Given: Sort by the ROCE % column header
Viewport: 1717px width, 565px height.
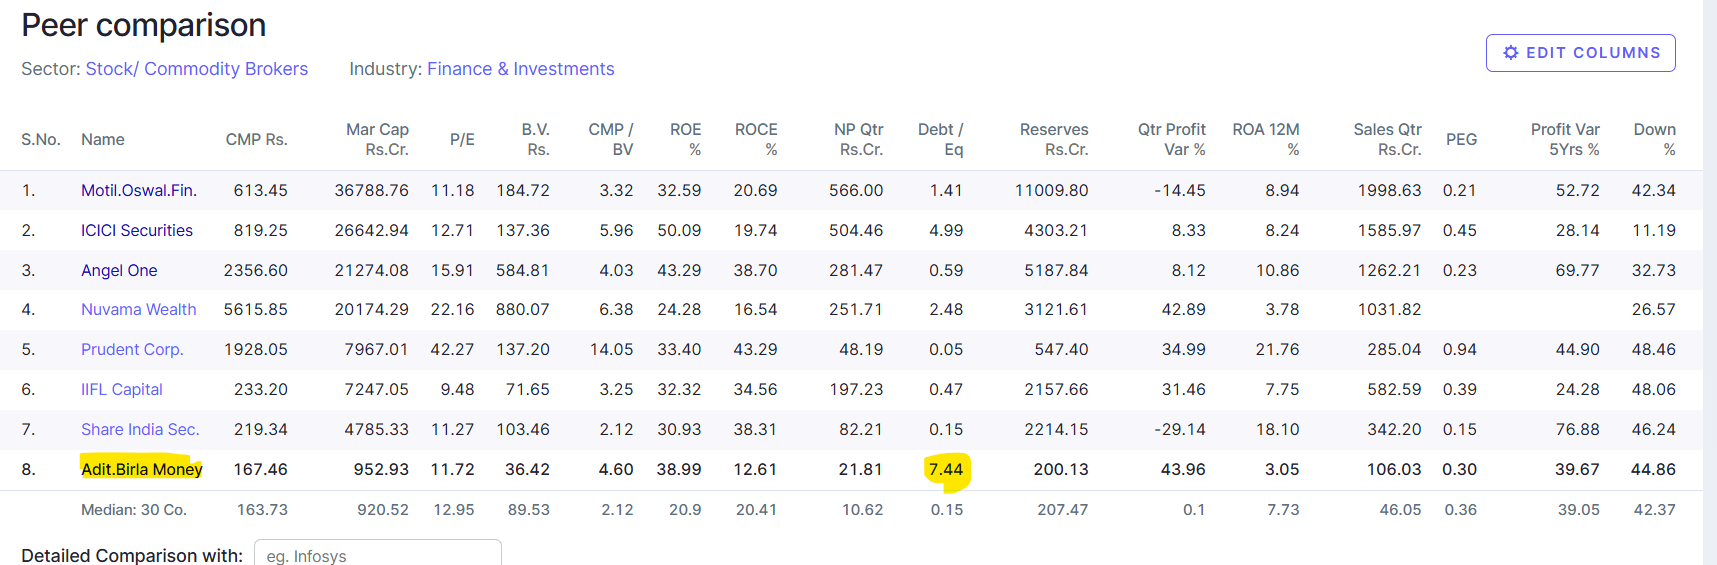Looking at the screenshot, I should click(756, 140).
